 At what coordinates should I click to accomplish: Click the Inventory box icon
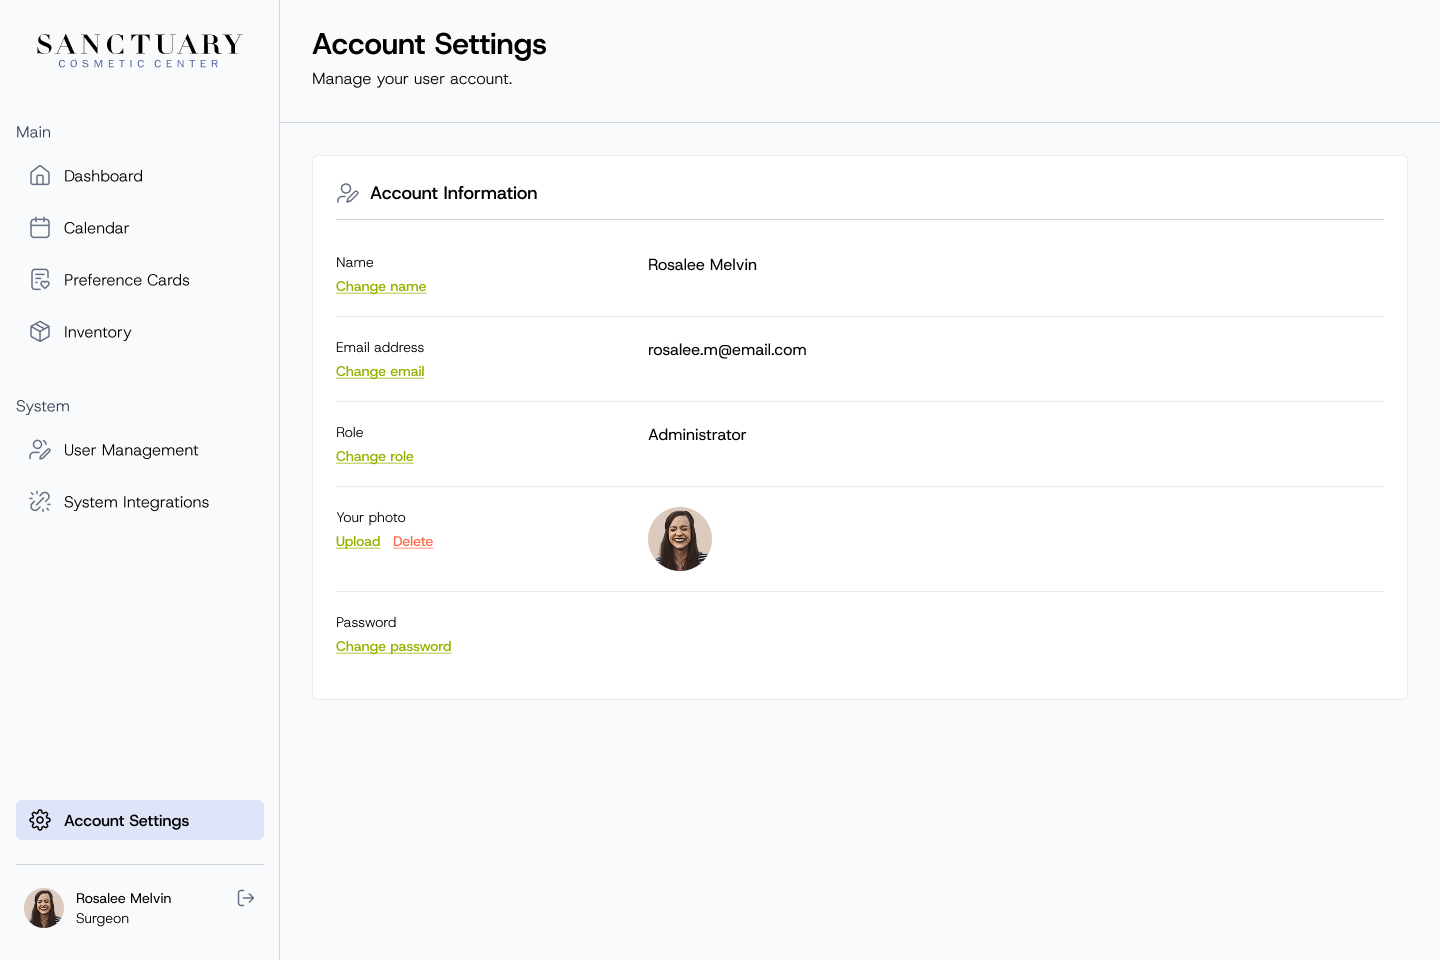[40, 332]
